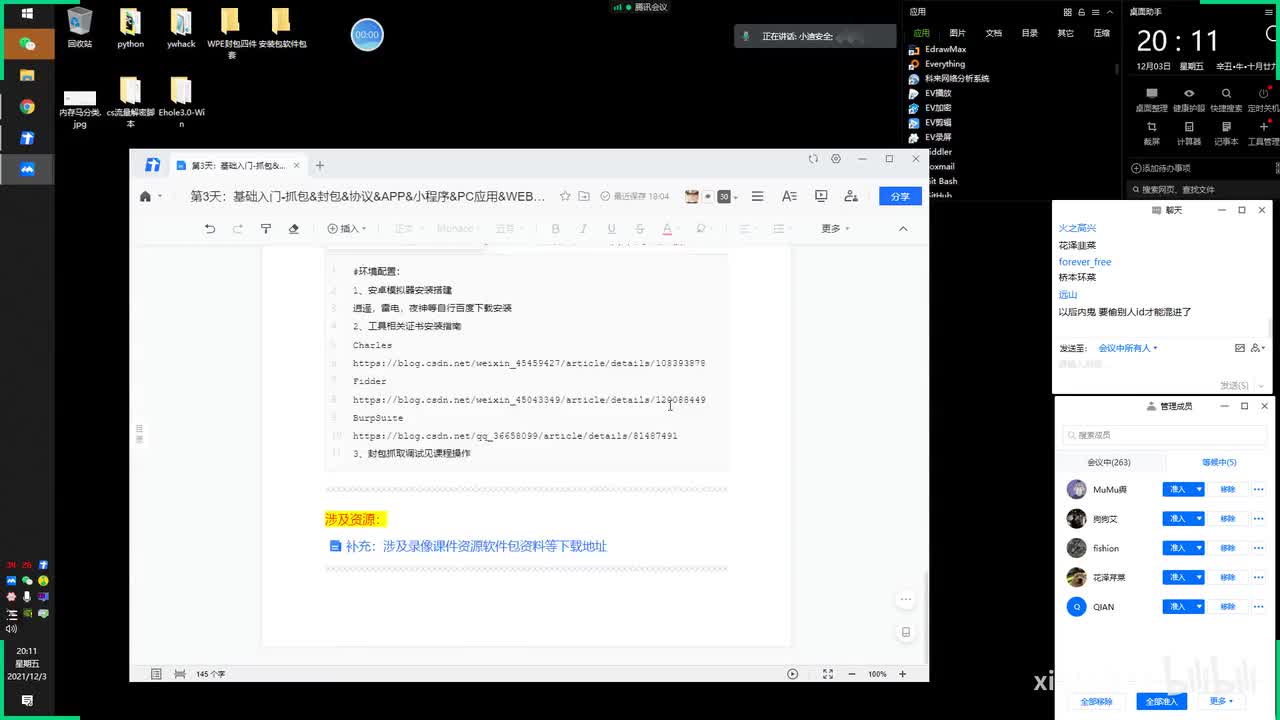Start presentation mode icon

point(821,196)
